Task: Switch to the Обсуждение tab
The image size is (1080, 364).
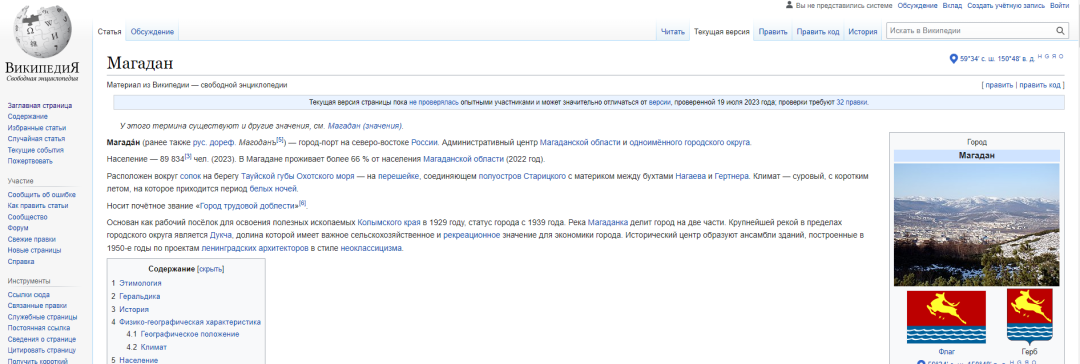Action: (152, 32)
